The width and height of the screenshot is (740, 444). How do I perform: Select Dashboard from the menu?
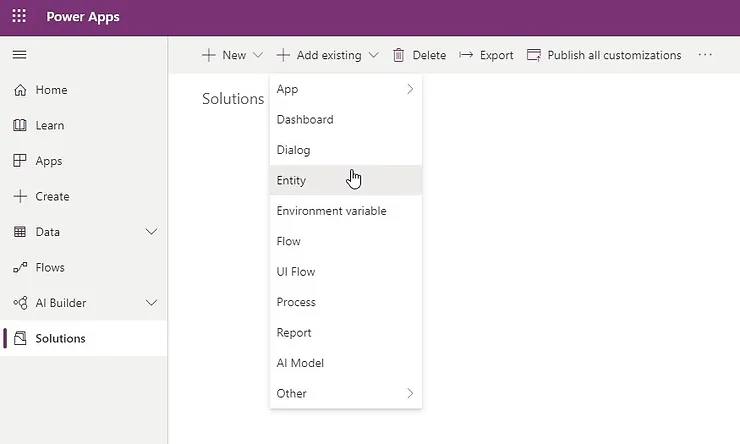coord(346,119)
